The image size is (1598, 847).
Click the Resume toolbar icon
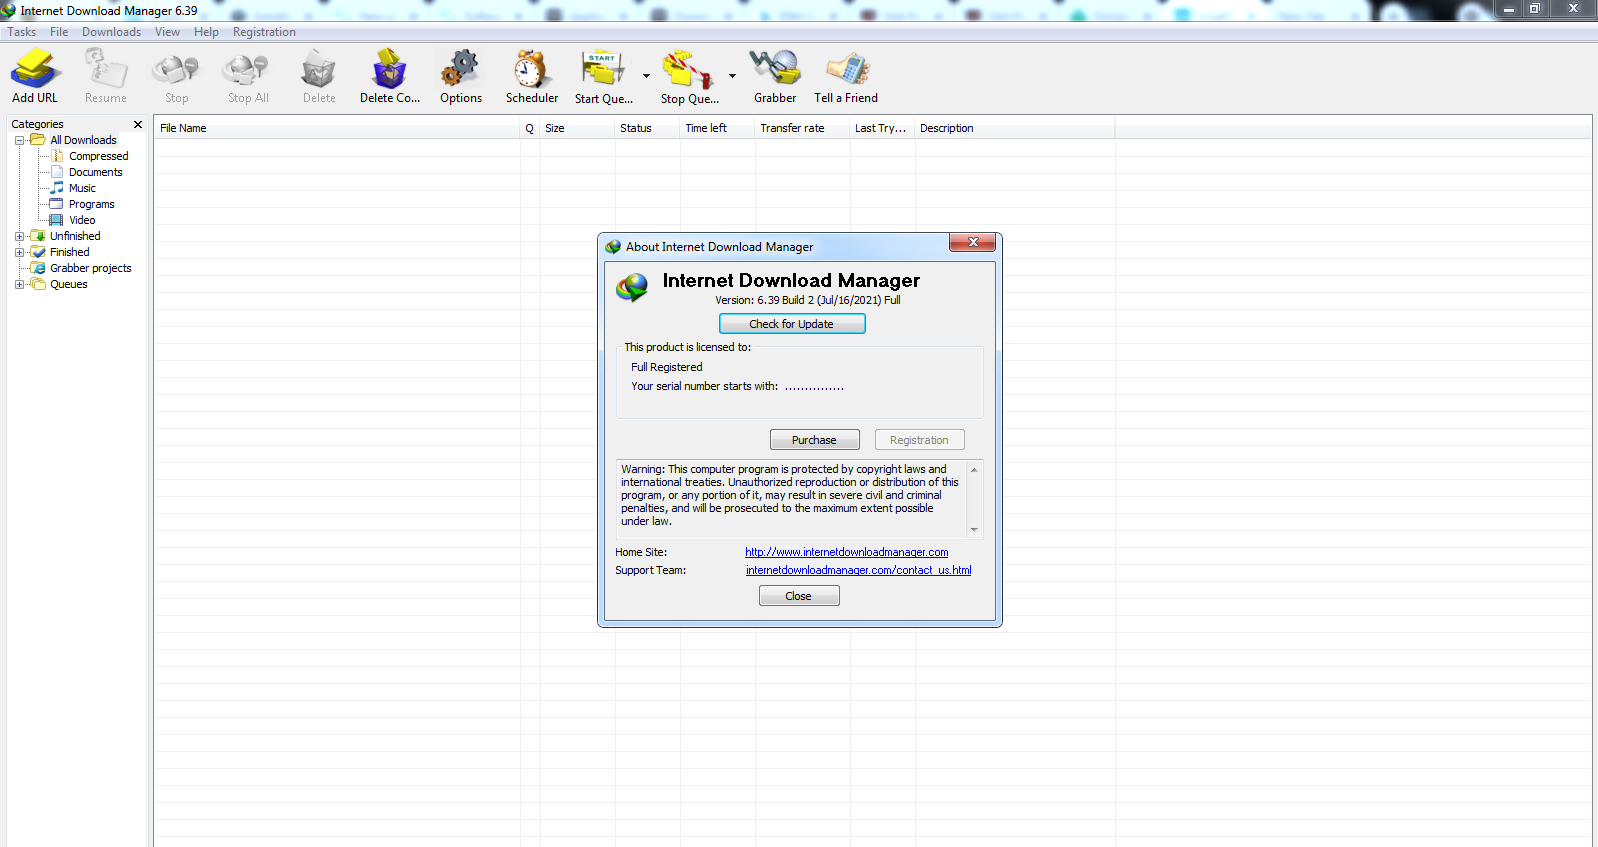tap(105, 70)
